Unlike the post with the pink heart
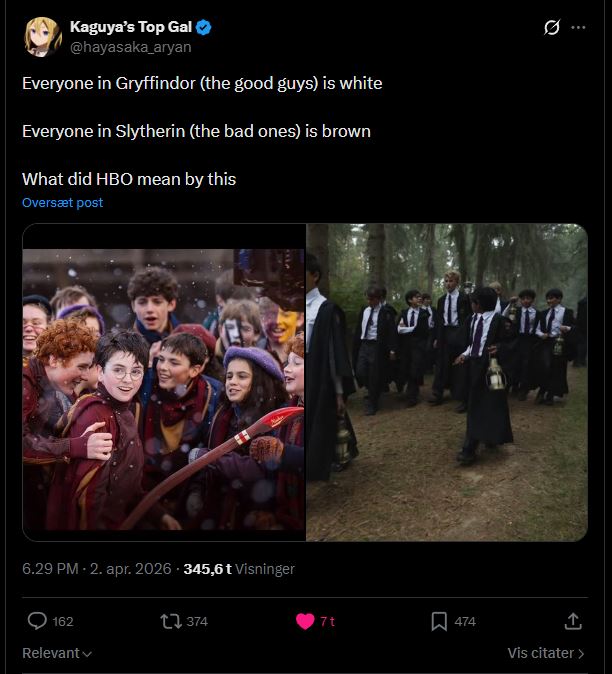The image size is (612, 674). point(305,622)
